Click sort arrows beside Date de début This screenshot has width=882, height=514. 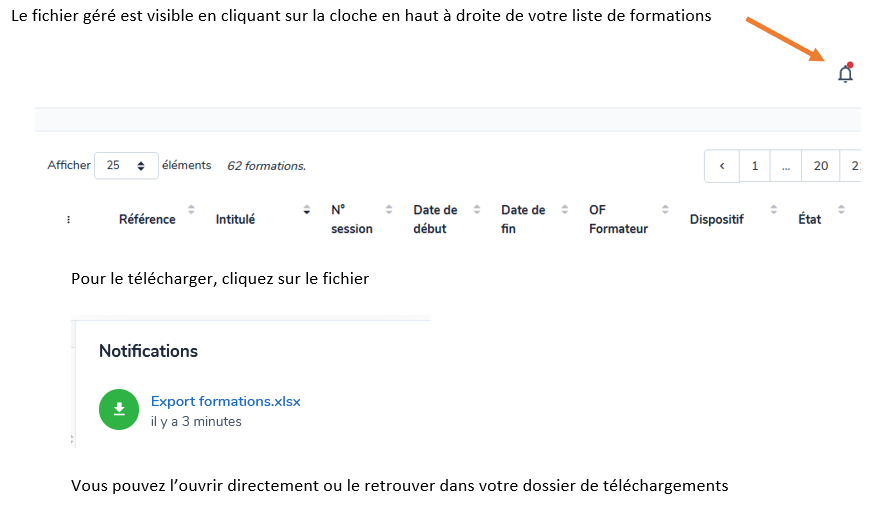476,210
